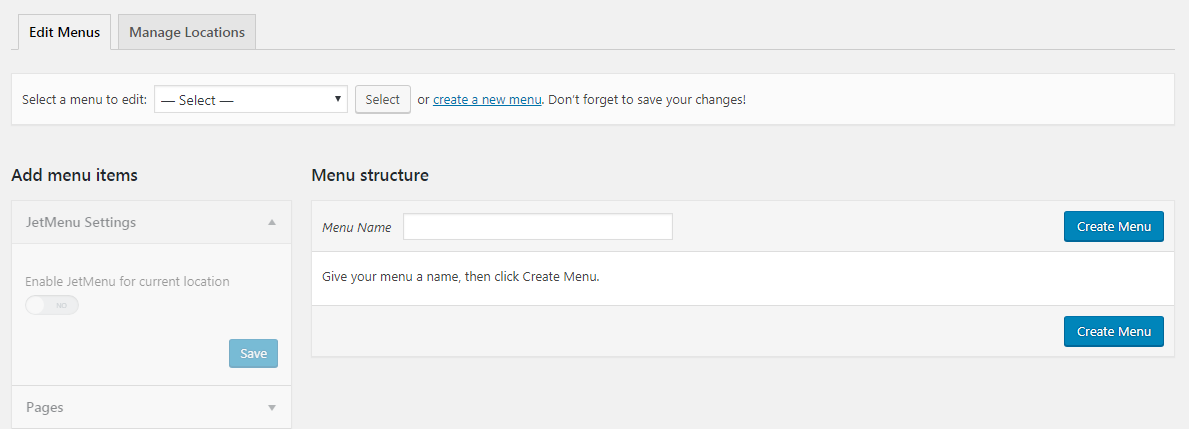The height and width of the screenshot is (429, 1189).
Task: Click the JetMenu Settings panel header
Action: click(x=81, y=222)
